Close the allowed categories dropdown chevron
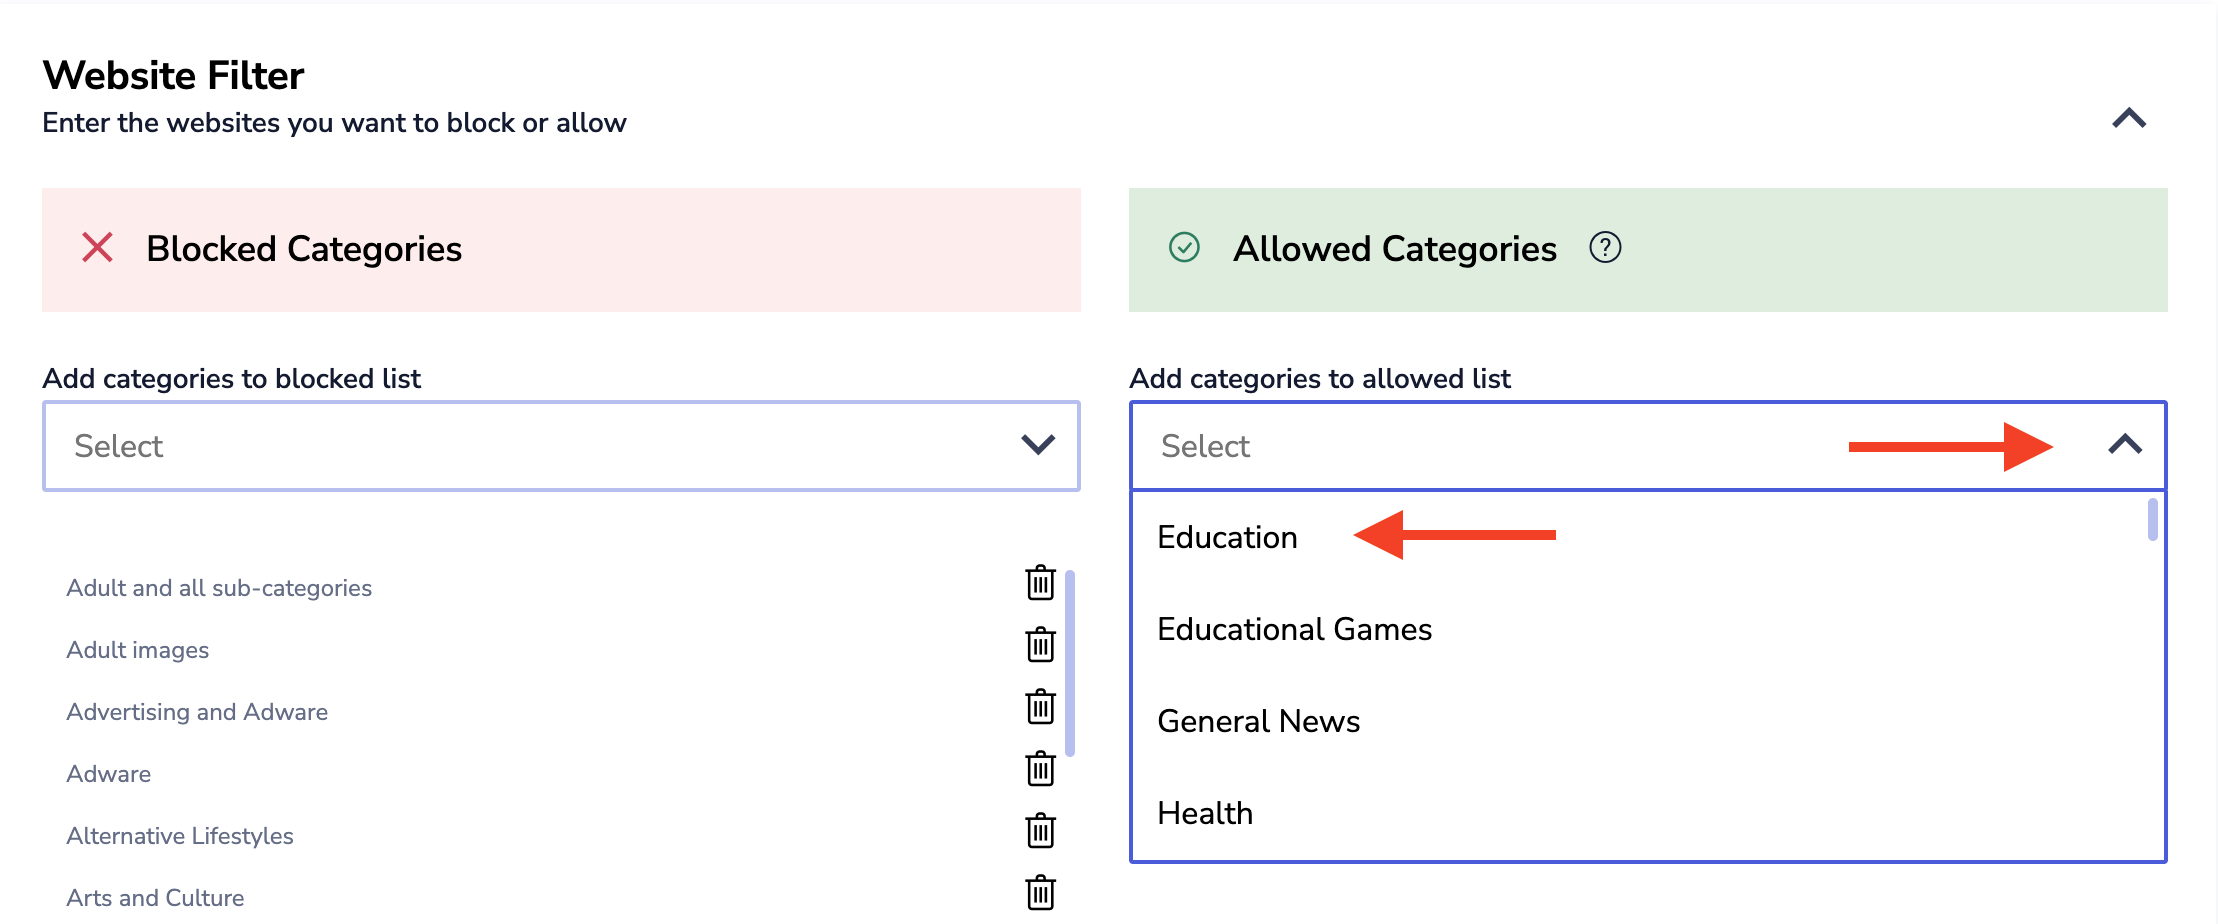Image resolution: width=2218 pixels, height=924 pixels. 2124,445
